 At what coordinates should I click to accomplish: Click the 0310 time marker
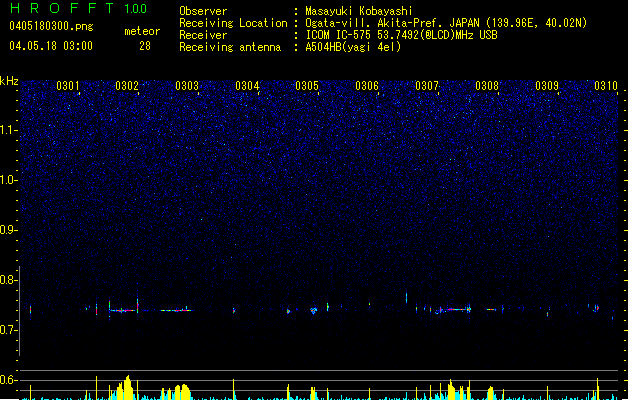pos(606,86)
